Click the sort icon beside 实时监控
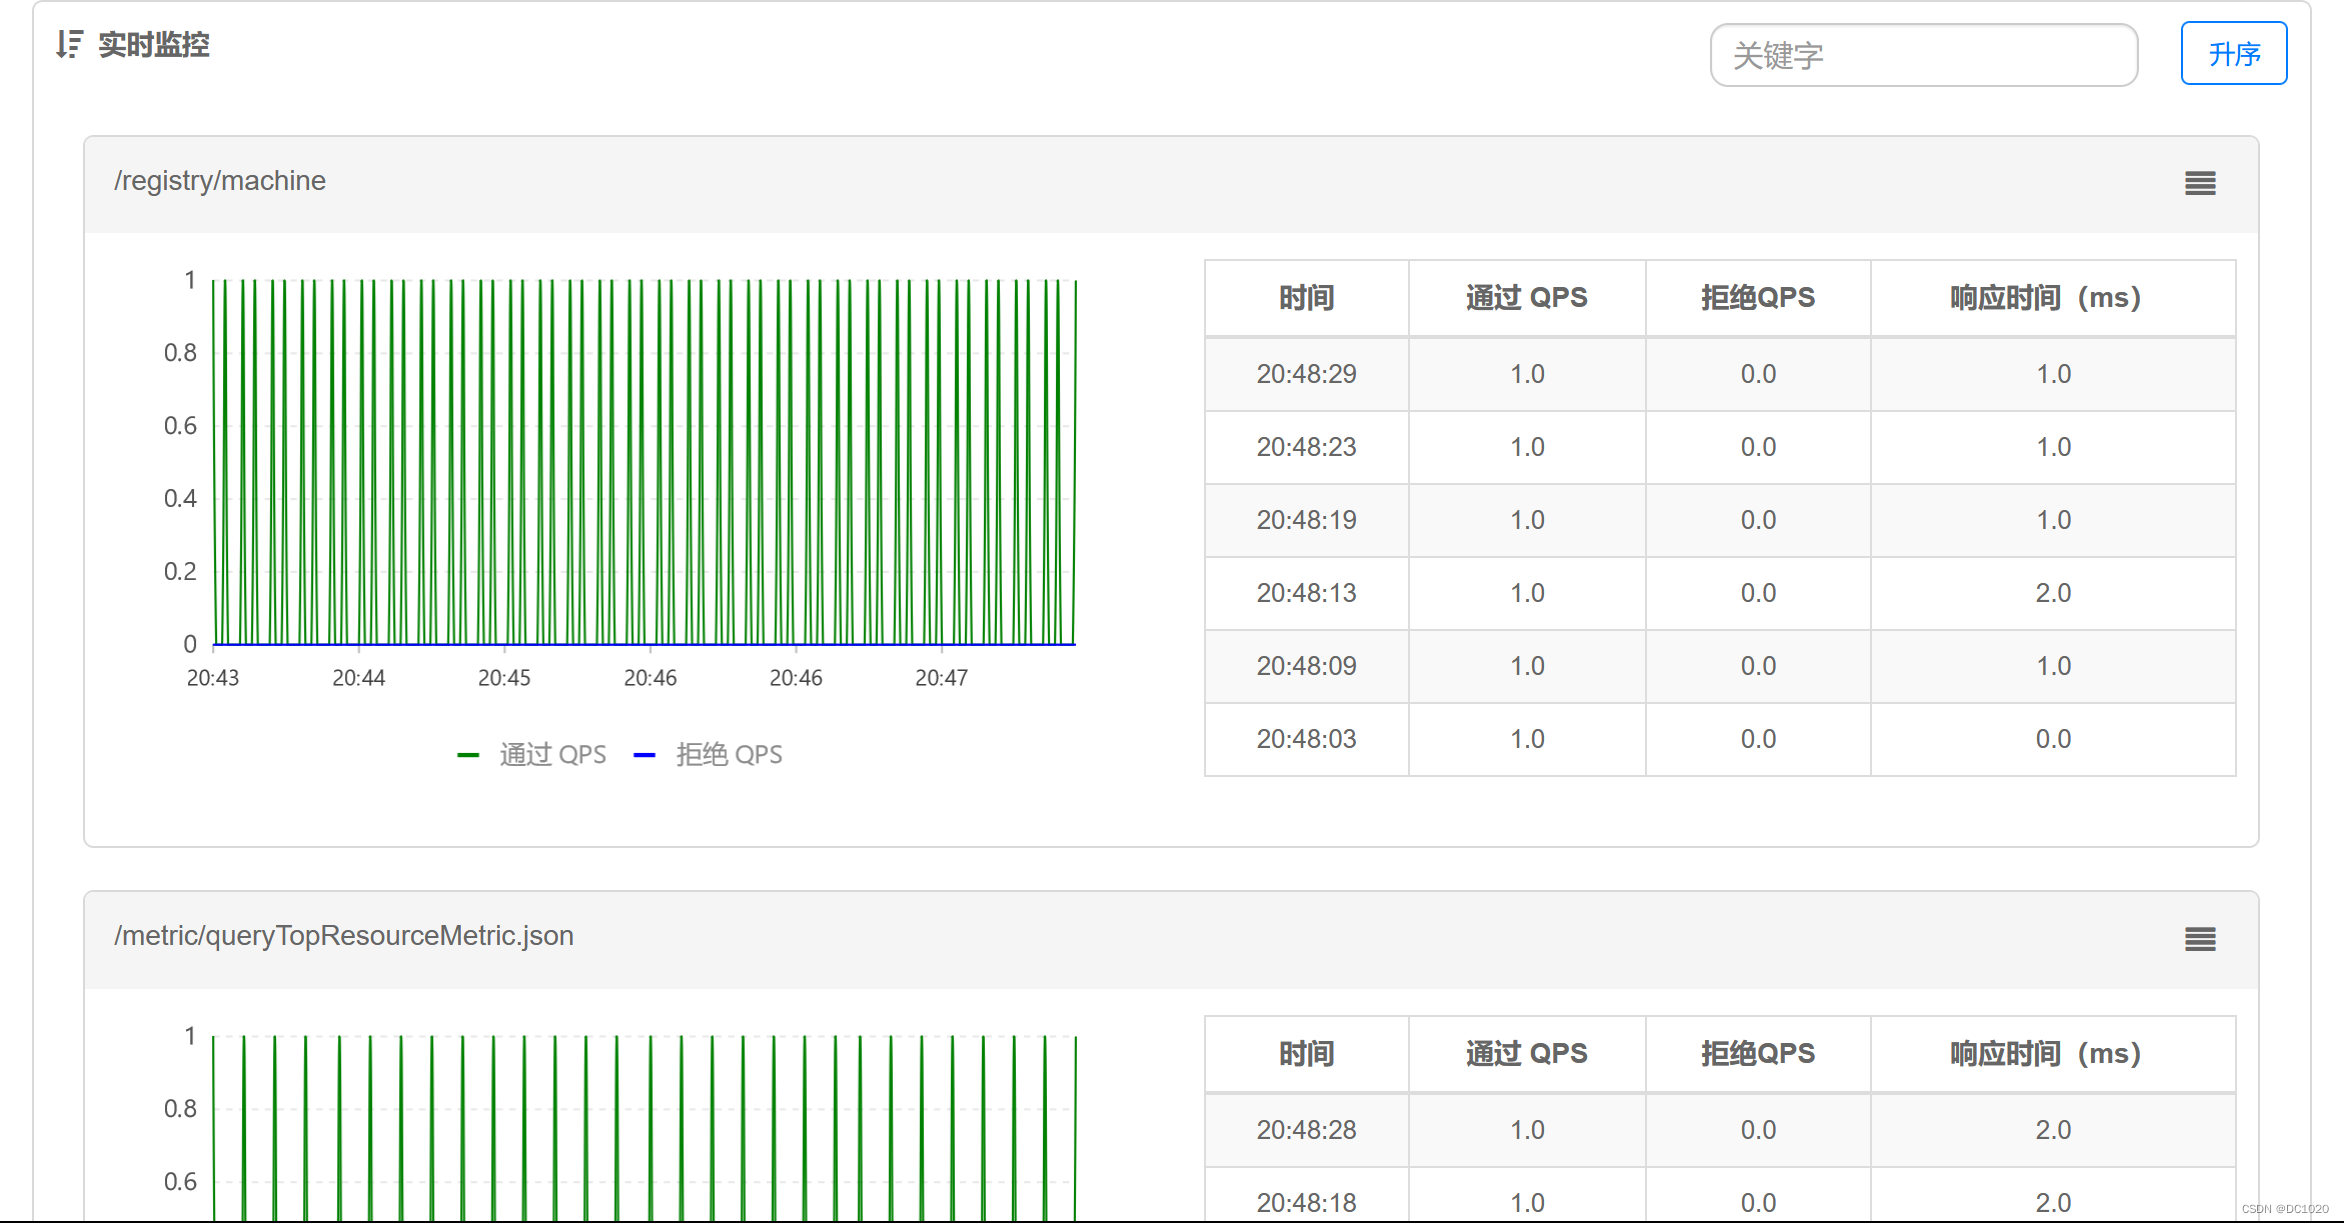 coord(68,44)
